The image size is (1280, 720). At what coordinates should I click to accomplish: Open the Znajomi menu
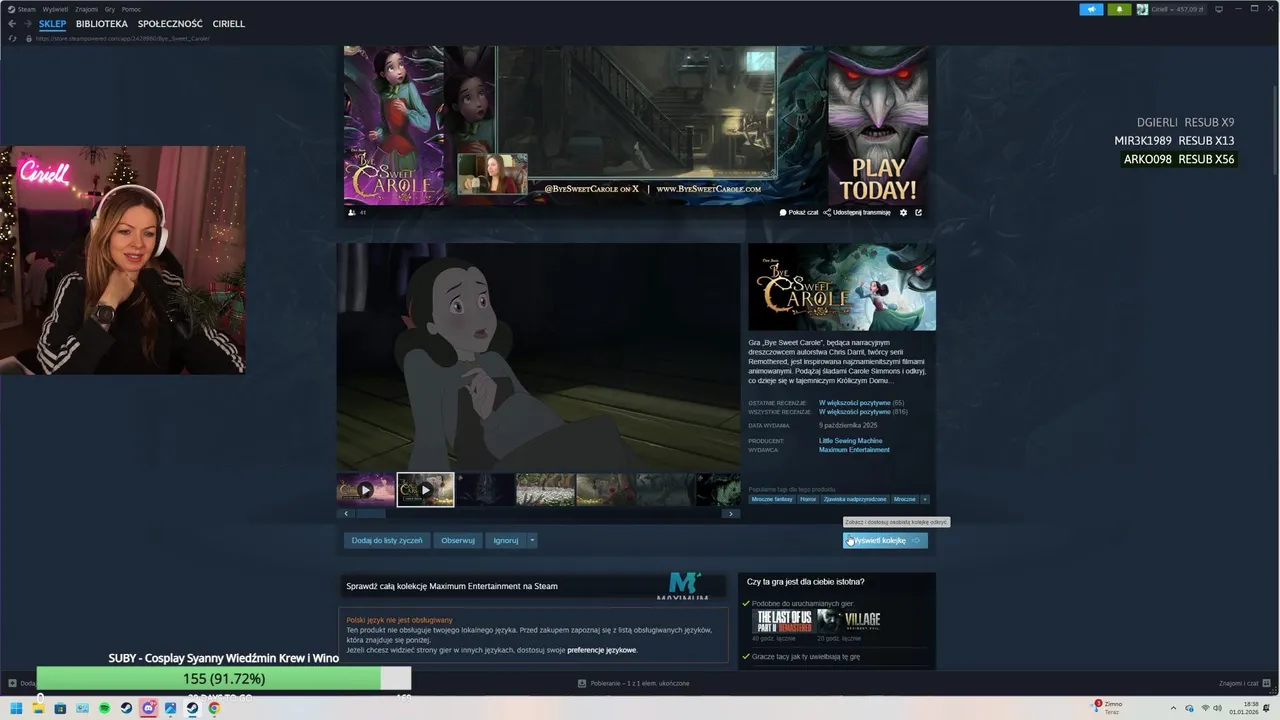click(x=86, y=9)
